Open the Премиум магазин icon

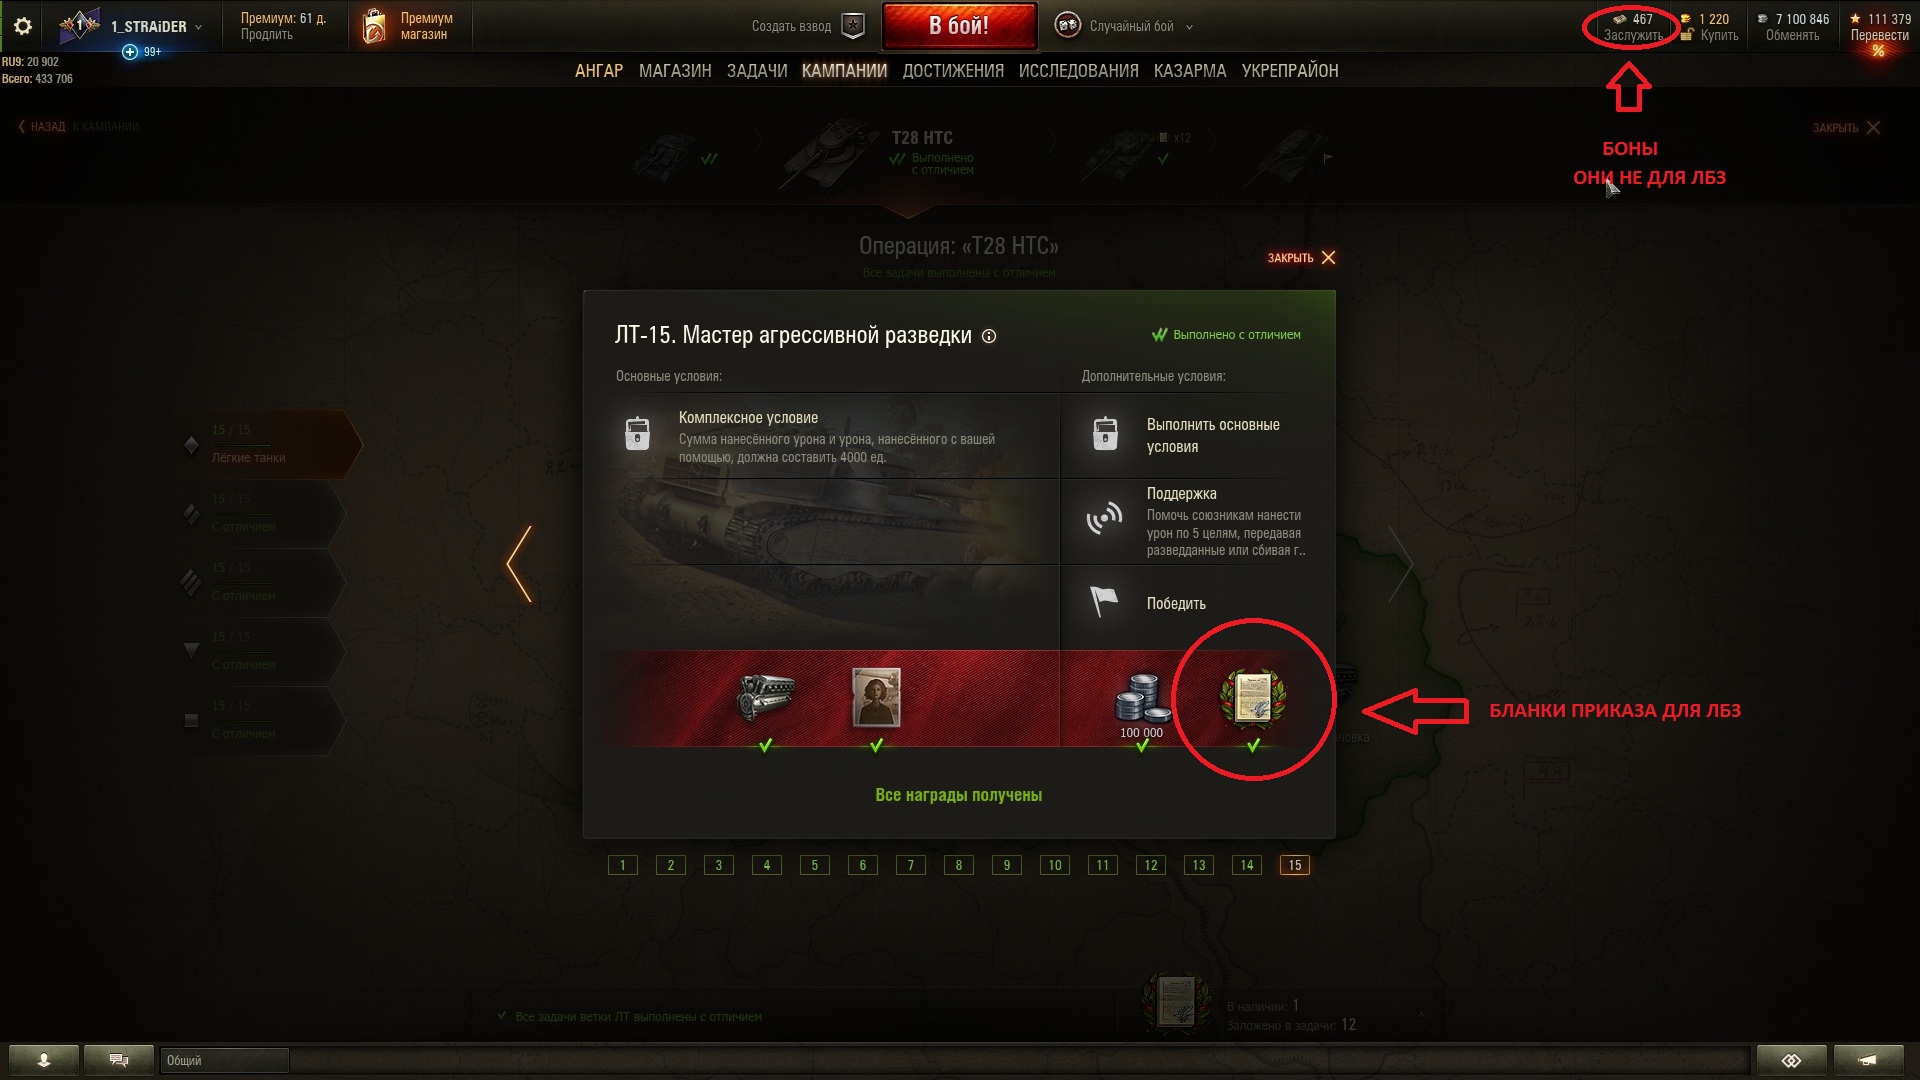pyautogui.click(x=374, y=26)
